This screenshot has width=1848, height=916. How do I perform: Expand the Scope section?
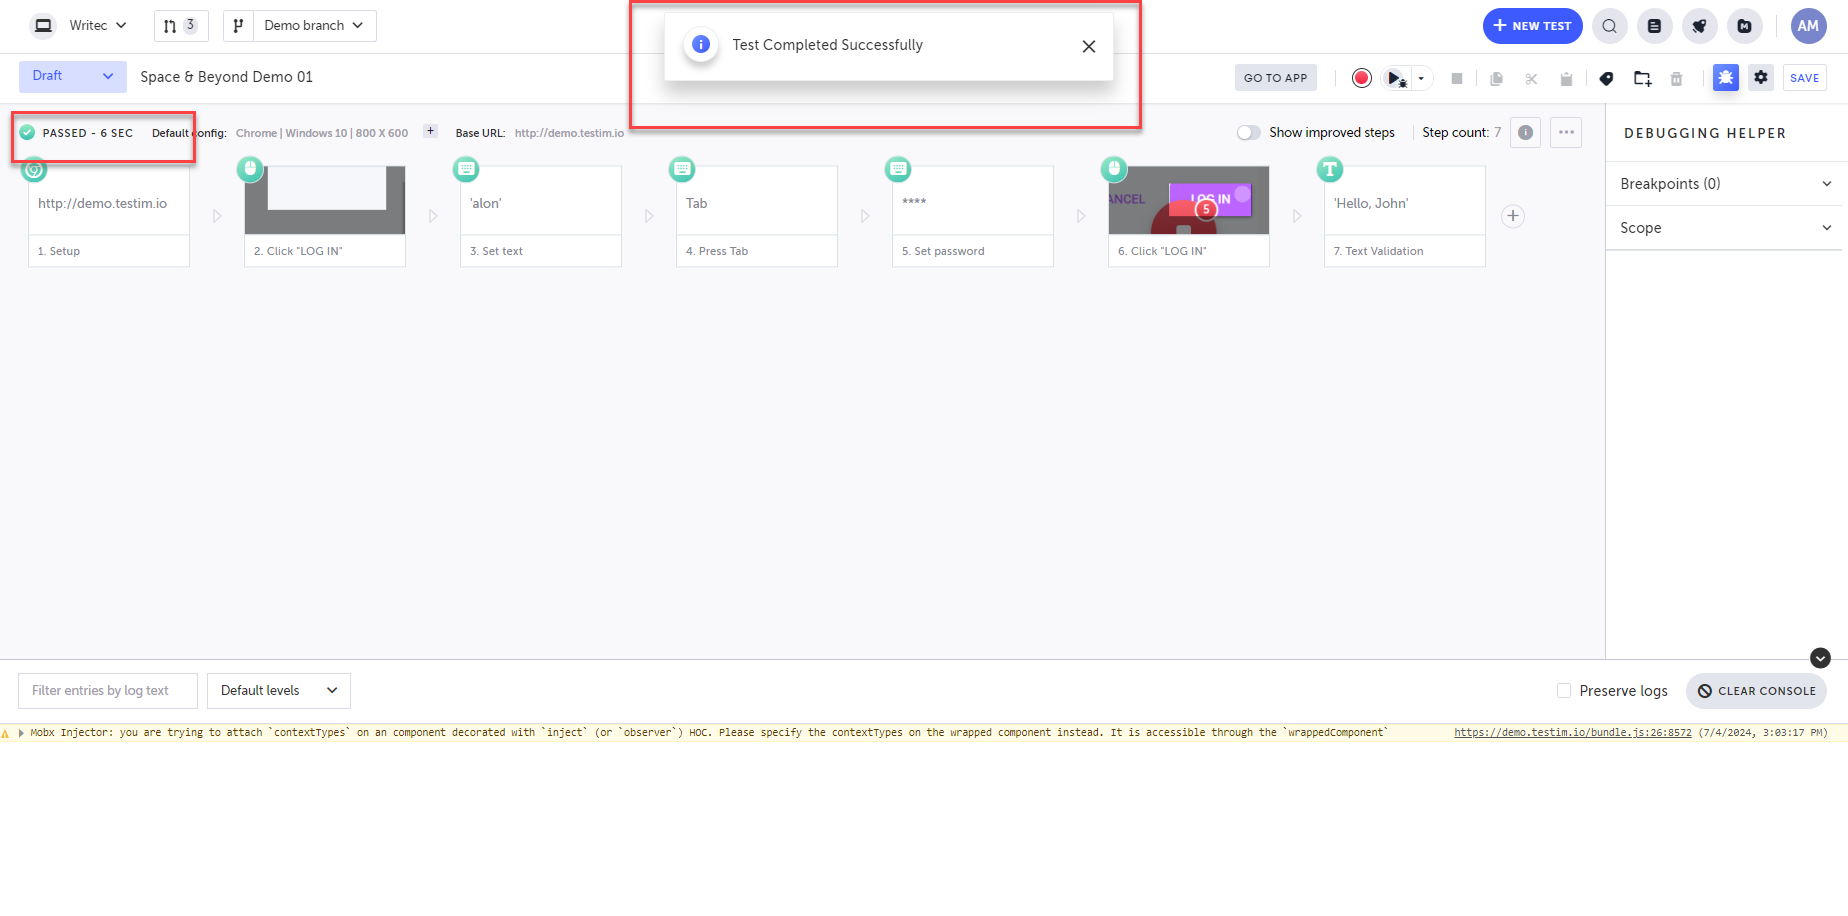click(1726, 228)
